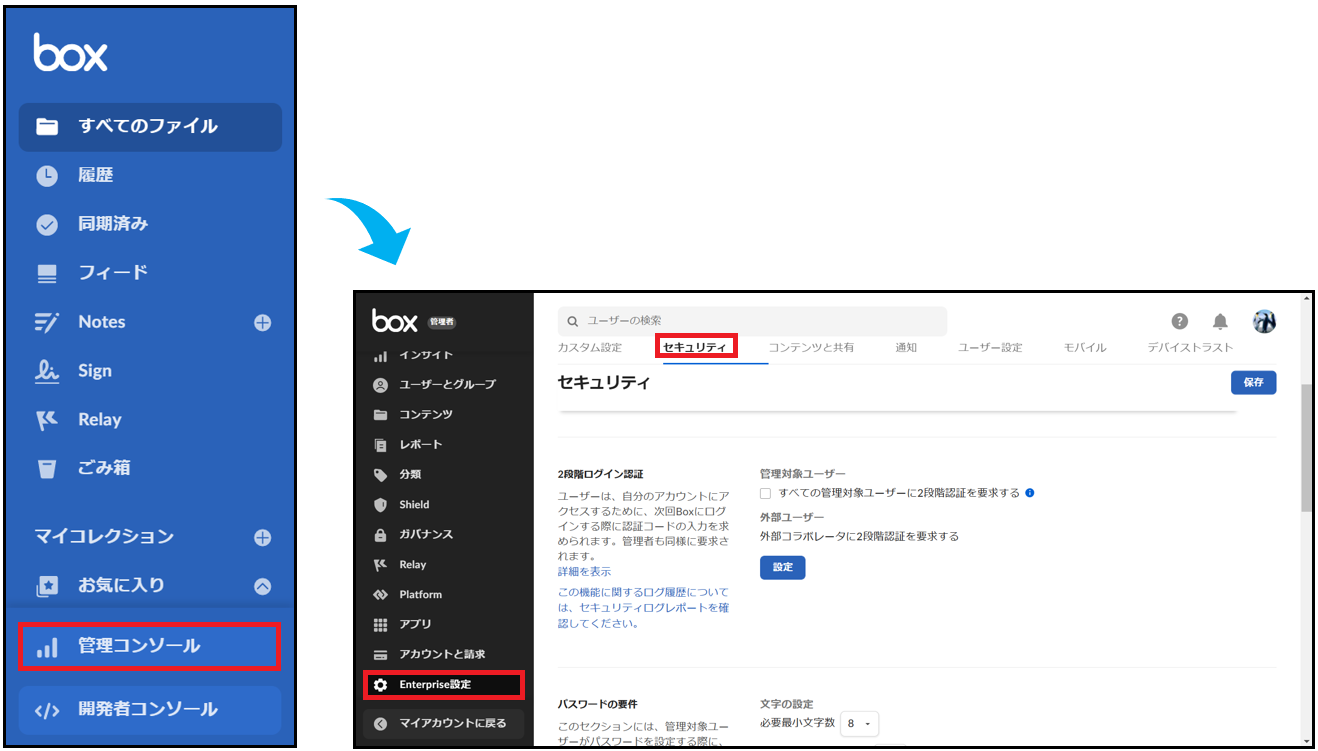Click info icon beside 2段階認証 checkbox
The height and width of the screenshot is (751, 1318).
click(1030, 493)
